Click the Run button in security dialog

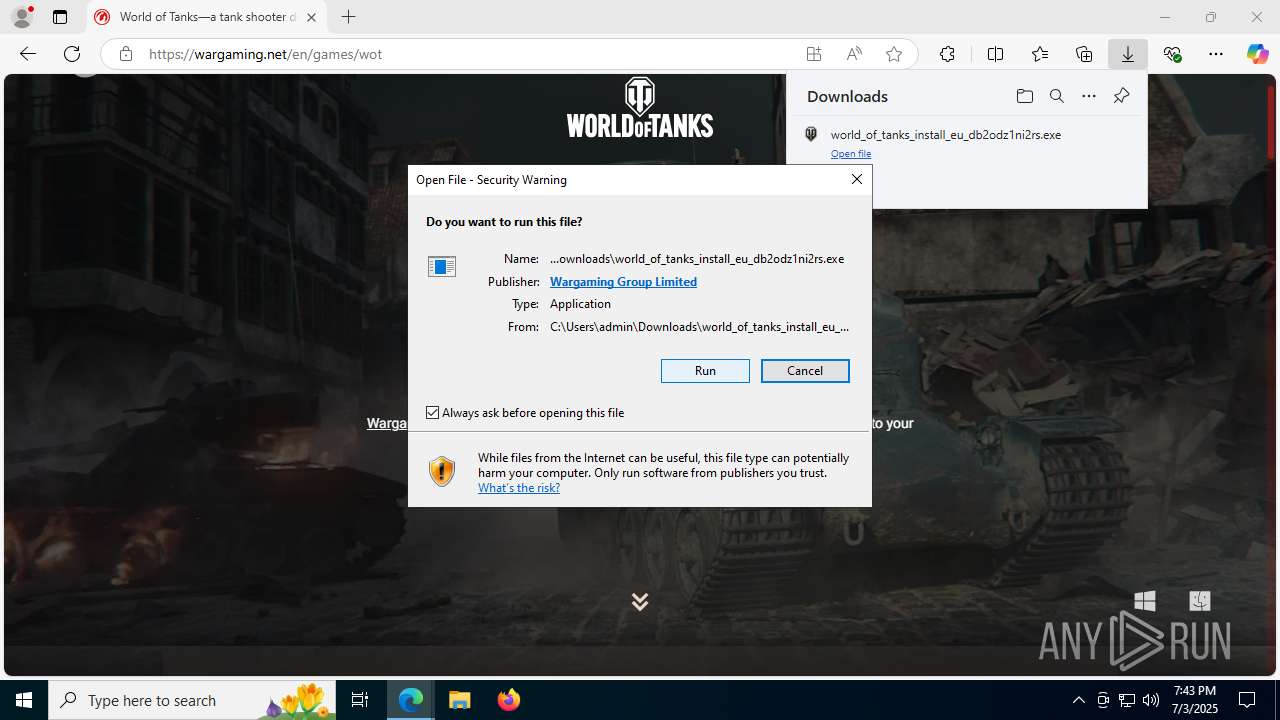[705, 371]
